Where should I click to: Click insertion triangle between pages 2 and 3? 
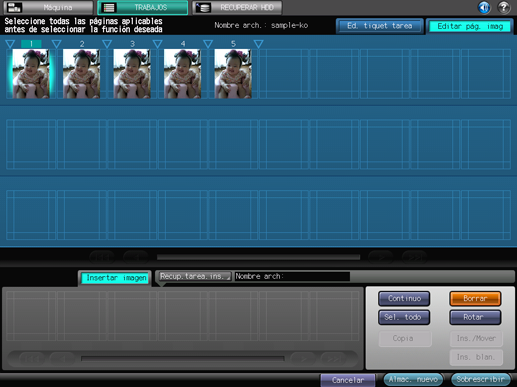click(x=107, y=44)
